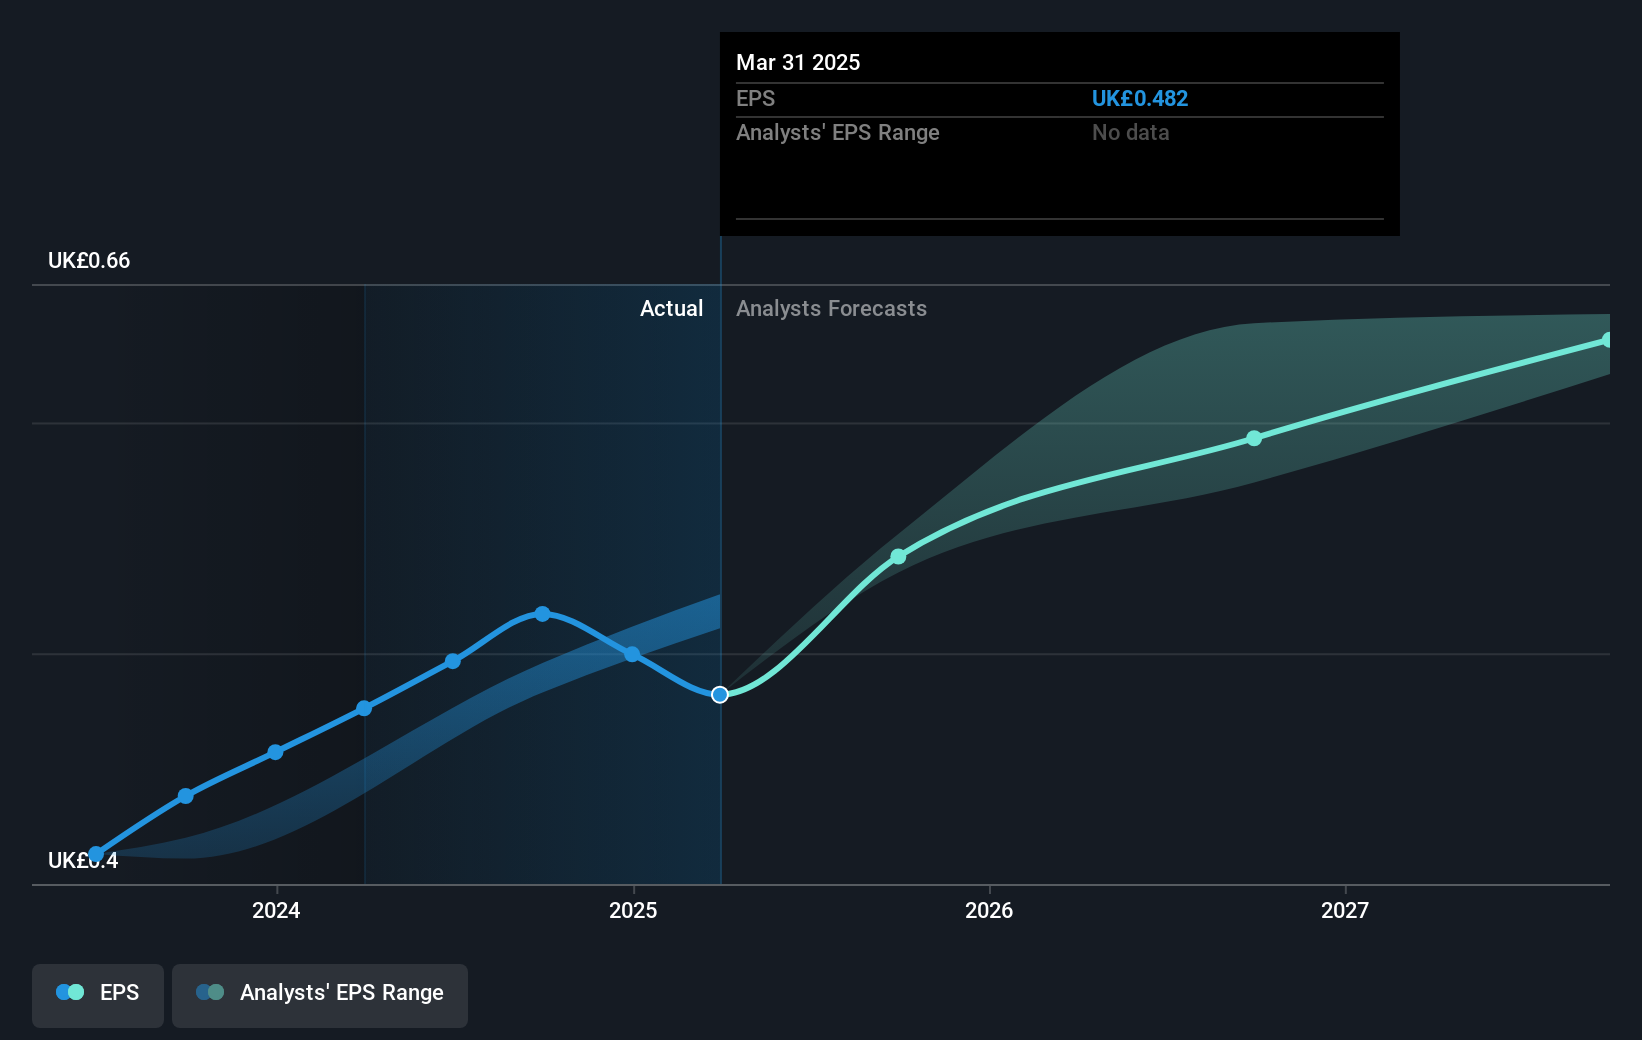1642x1040 pixels.
Task: Click the 2026 x-axis label
Action: click(989, 910)
